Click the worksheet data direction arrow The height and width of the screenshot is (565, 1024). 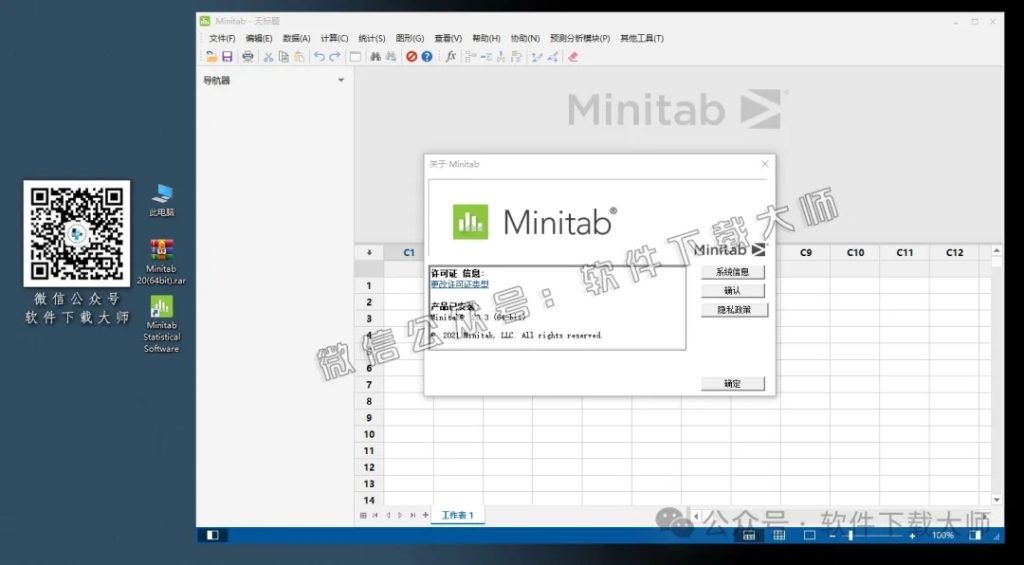point(369,252)
